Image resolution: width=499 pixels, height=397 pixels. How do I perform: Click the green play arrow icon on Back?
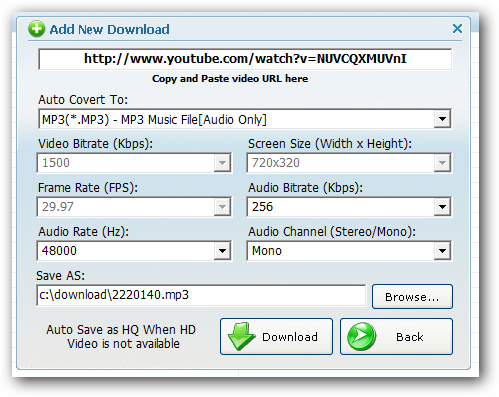pos(361,337)
